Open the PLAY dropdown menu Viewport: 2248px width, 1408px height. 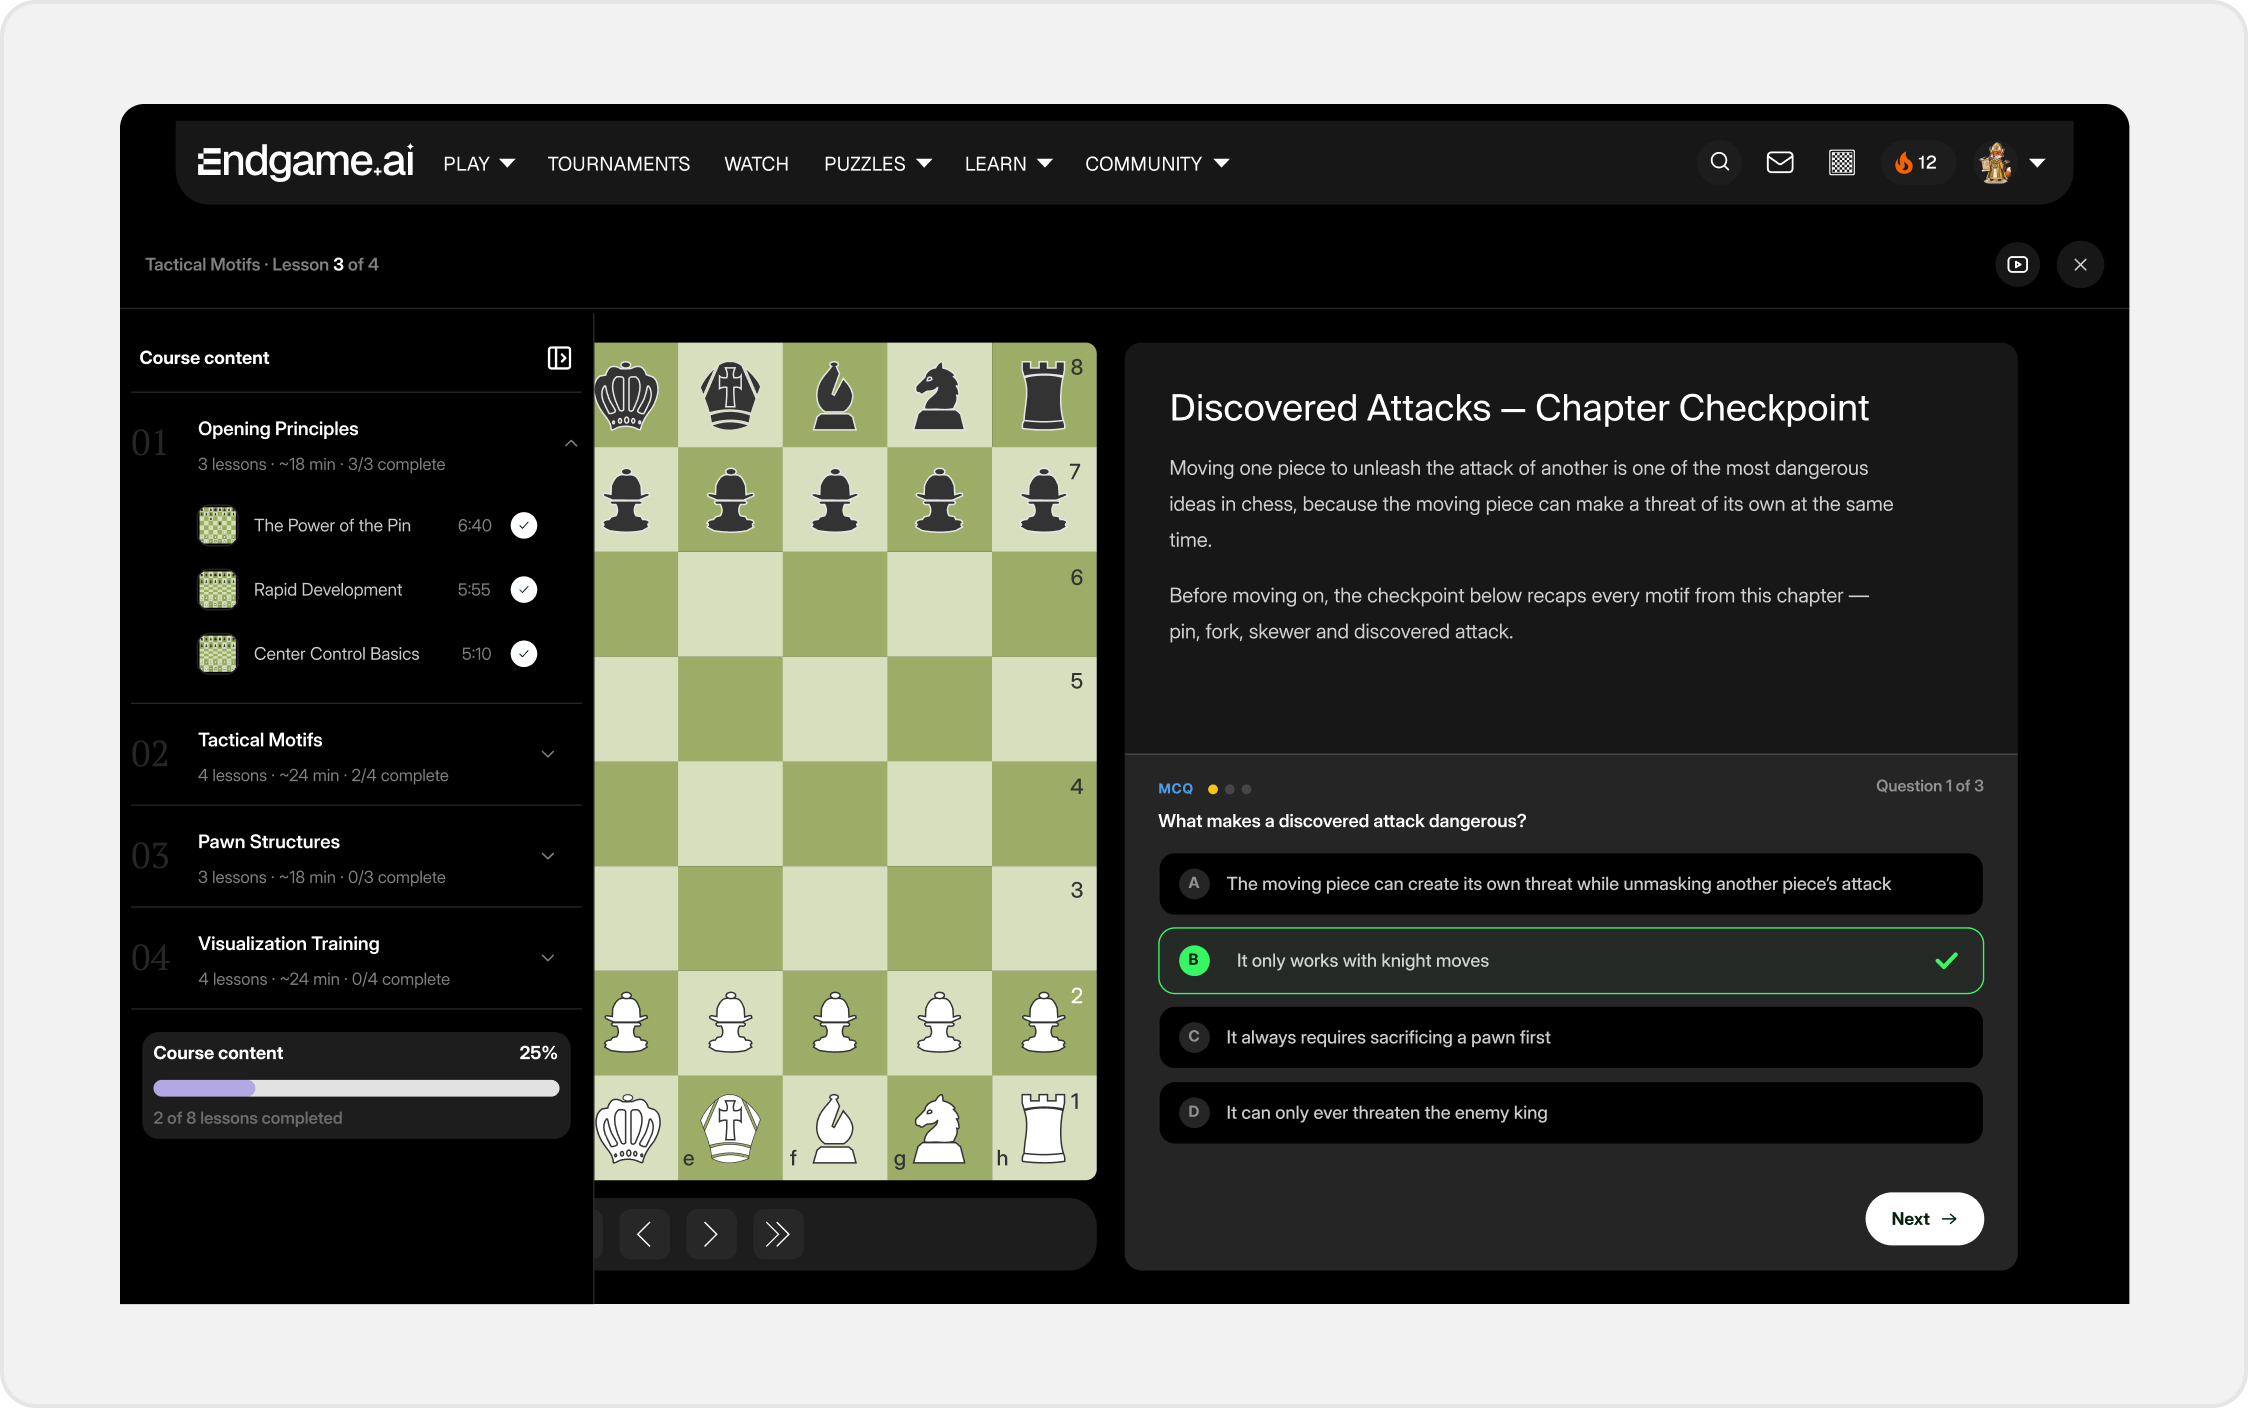pyautogui.click(x=479, y=164)
